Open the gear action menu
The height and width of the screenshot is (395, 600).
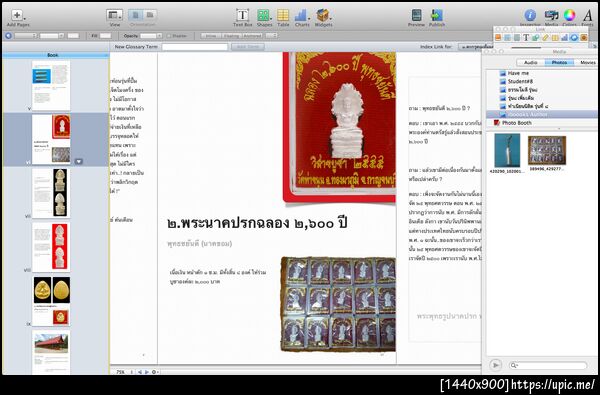155,372
